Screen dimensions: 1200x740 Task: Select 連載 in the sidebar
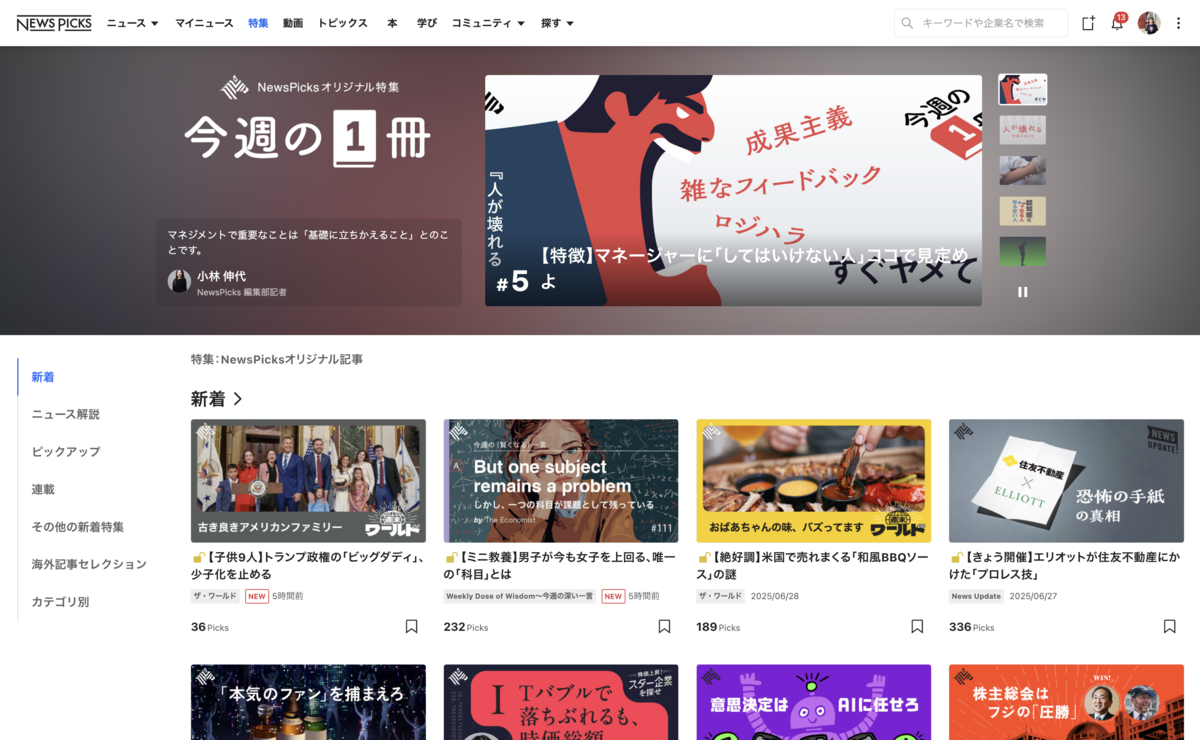(x=43, y=490)
